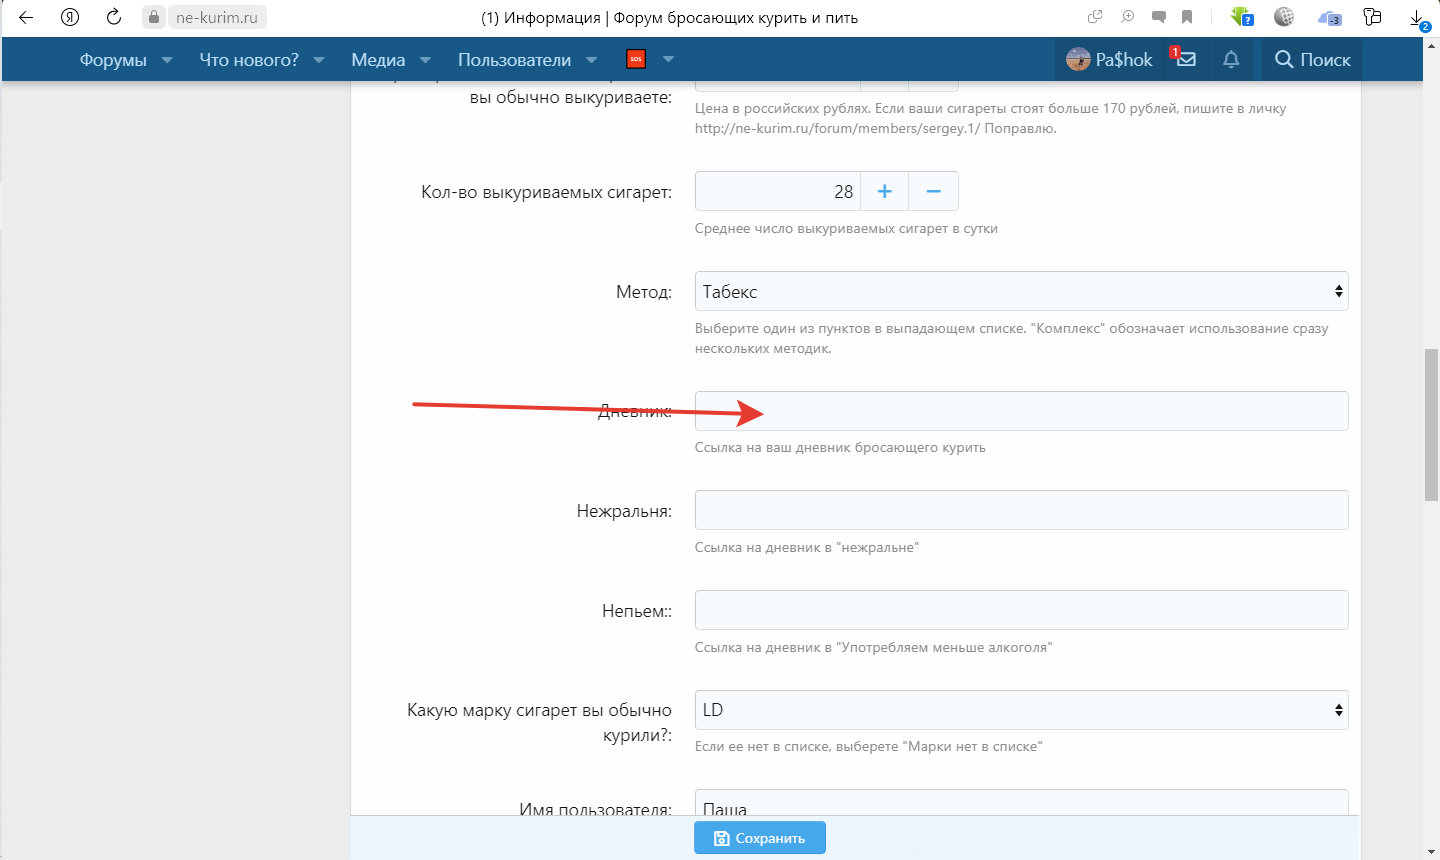Click the red SOS icon in the navbar

click(635, 59)
